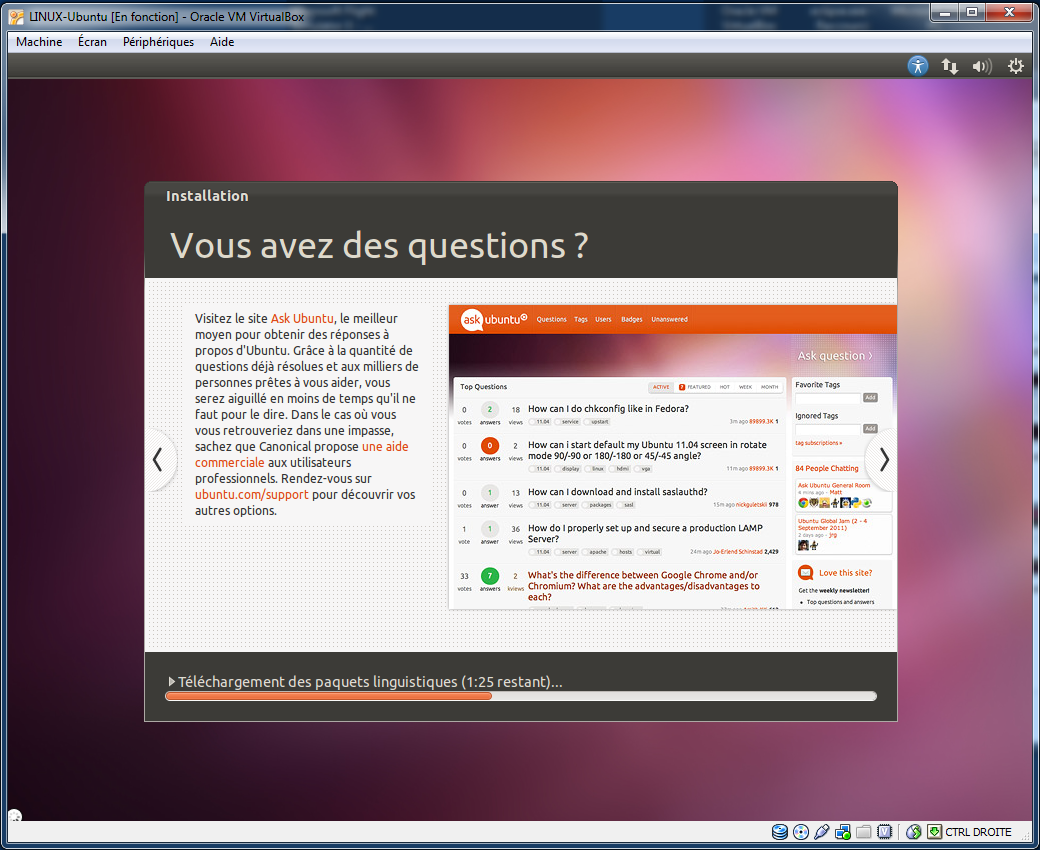The width and height of the screenshot is (1040, 850).
Task: Click the keyboard capture green arrow icon
Action: click(x=935, y=831)
